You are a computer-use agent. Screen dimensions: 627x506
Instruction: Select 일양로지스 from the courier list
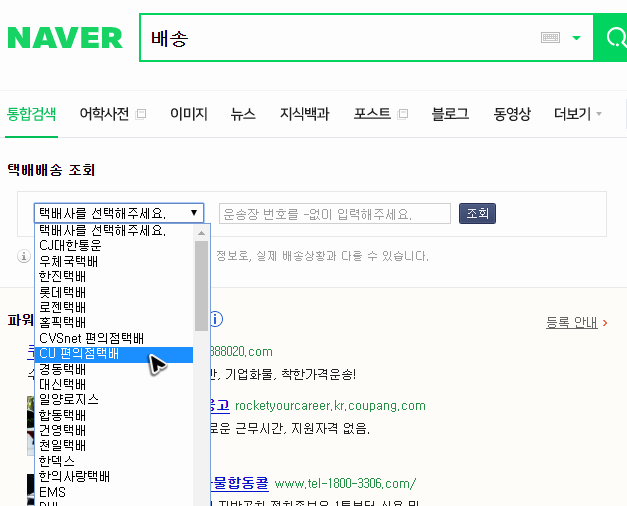[114, 399]
